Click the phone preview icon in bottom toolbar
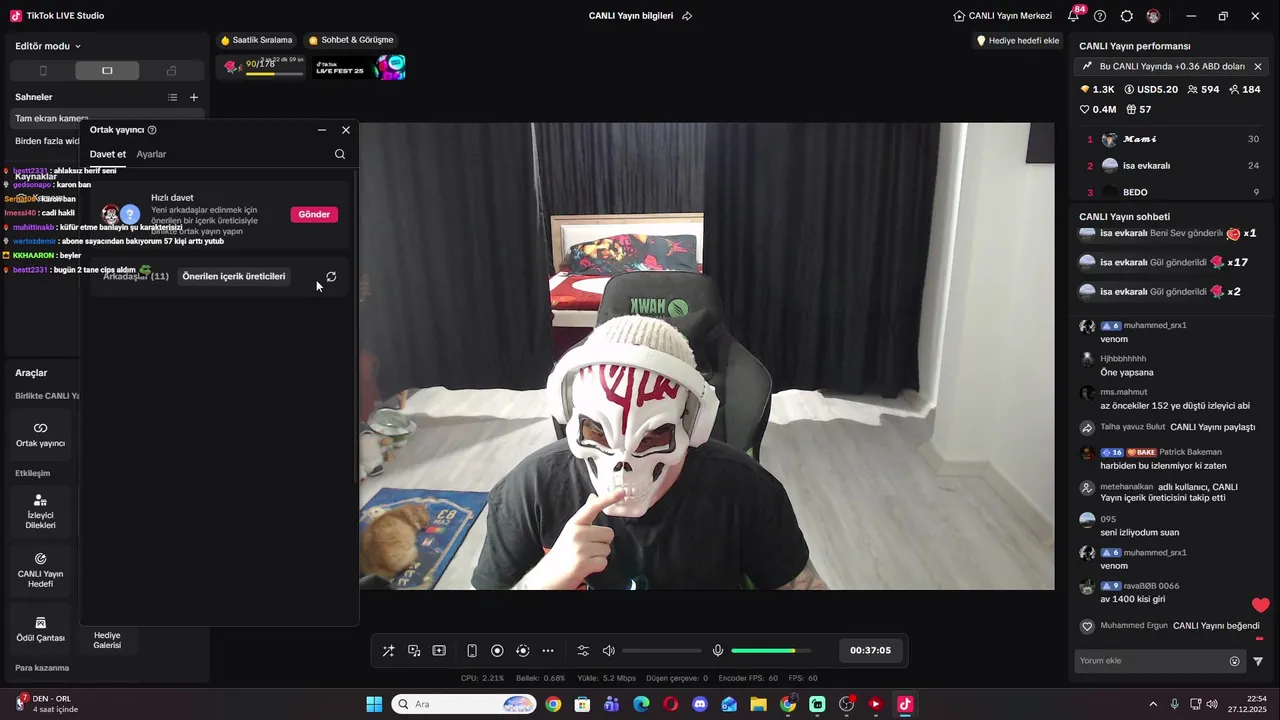 [x=472, y=651]
